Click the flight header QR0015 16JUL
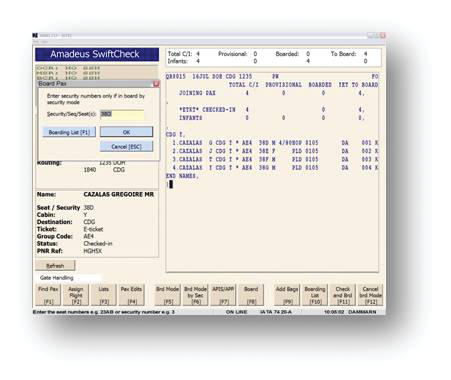The image size is (451, 380). point(209,77)
